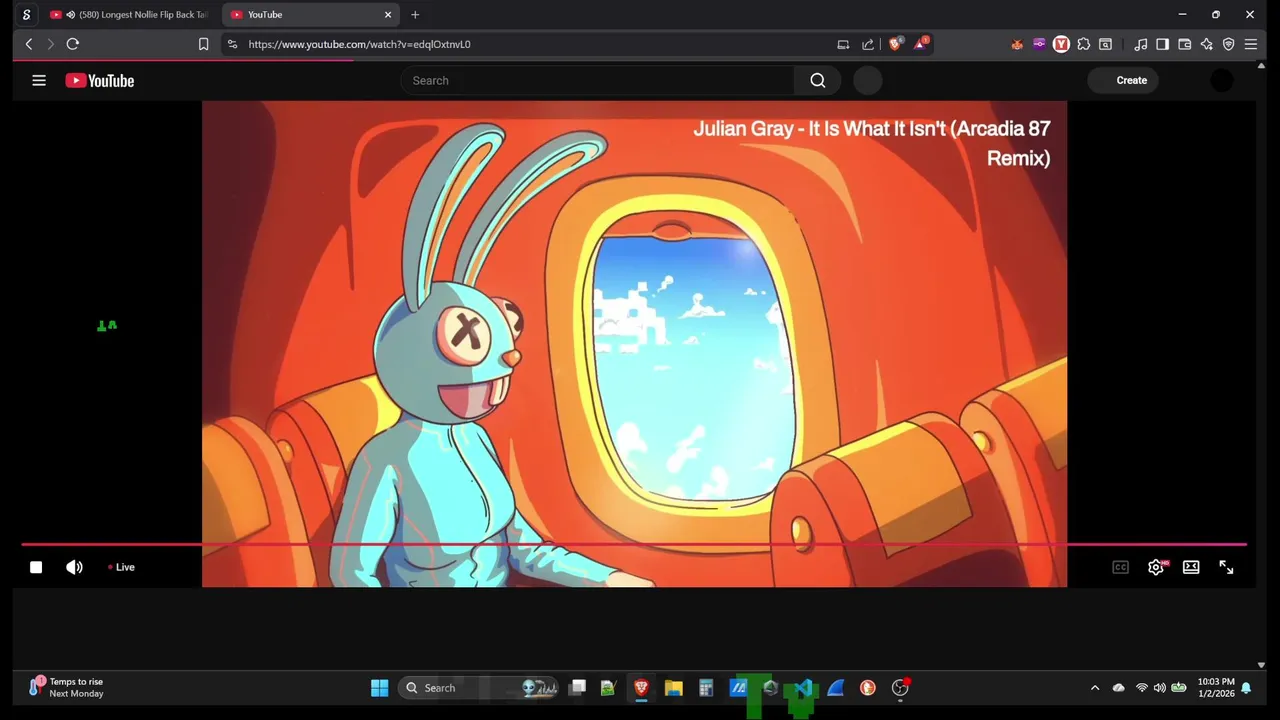Open the DuckDuckGo browser on the taskbar

point(868,687)
